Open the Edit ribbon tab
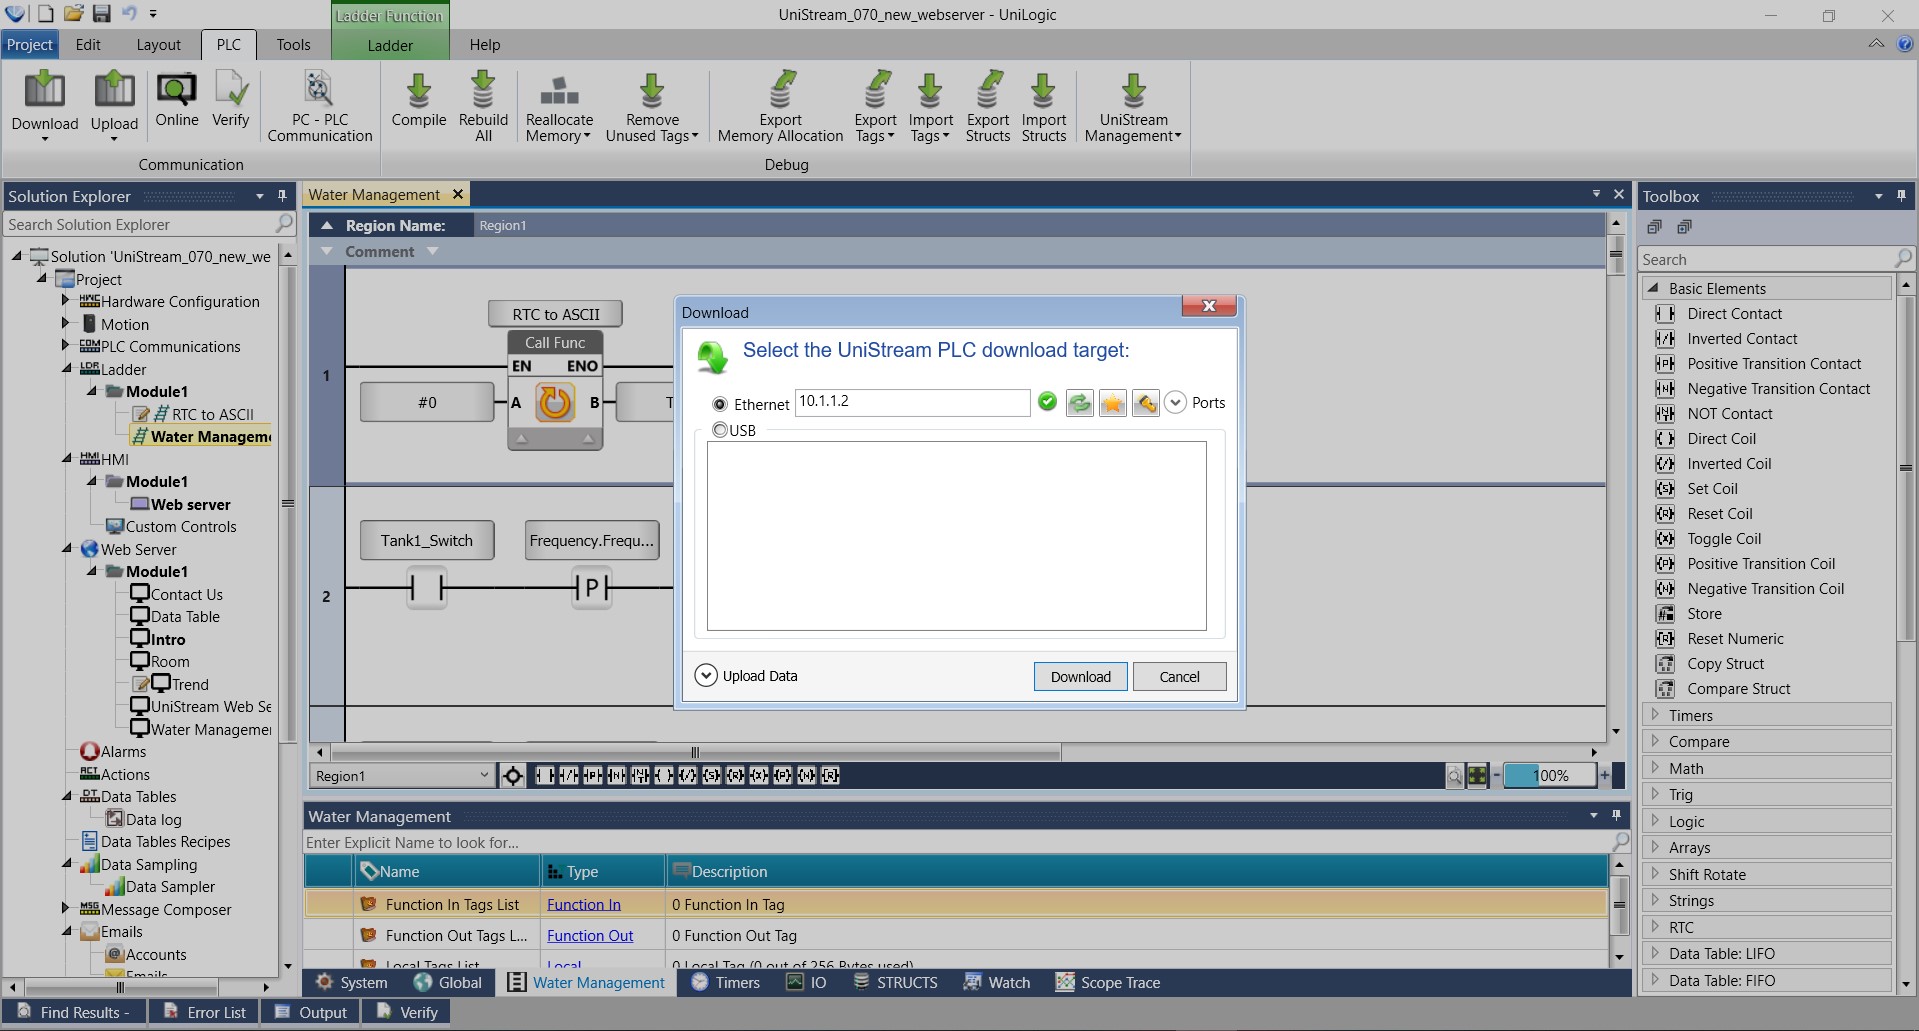The width and height of the screenshot is (1919, 1031). point(88,45)
